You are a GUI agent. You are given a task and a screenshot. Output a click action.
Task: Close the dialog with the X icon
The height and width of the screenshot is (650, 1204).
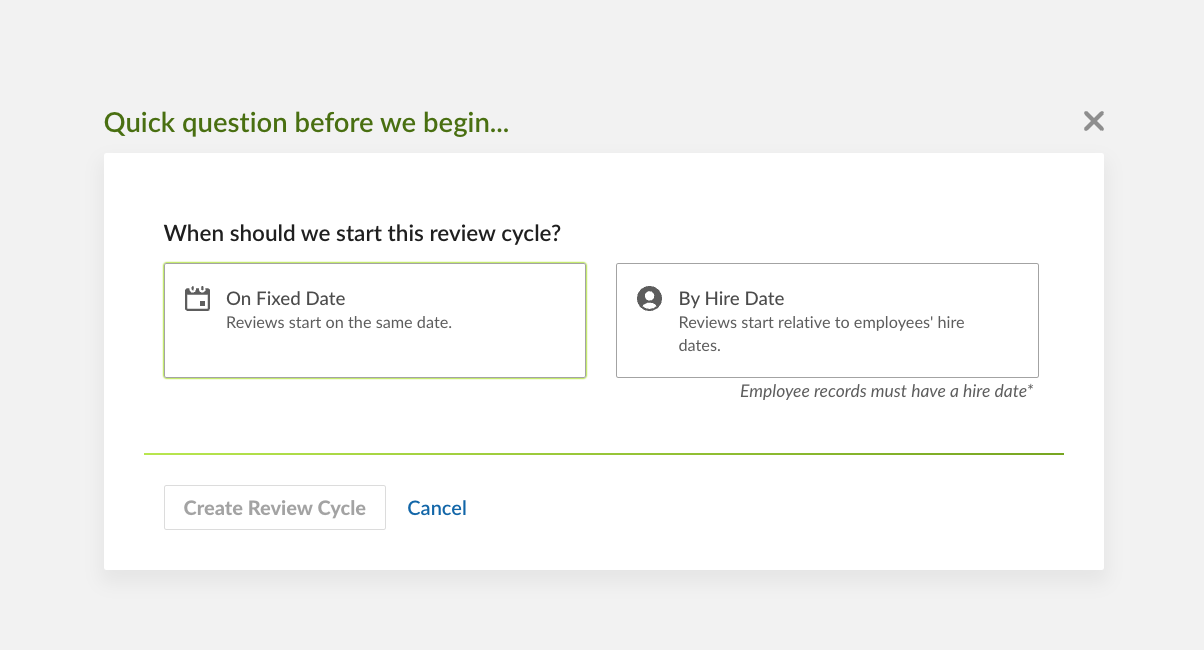click(x=1094, y=122)
